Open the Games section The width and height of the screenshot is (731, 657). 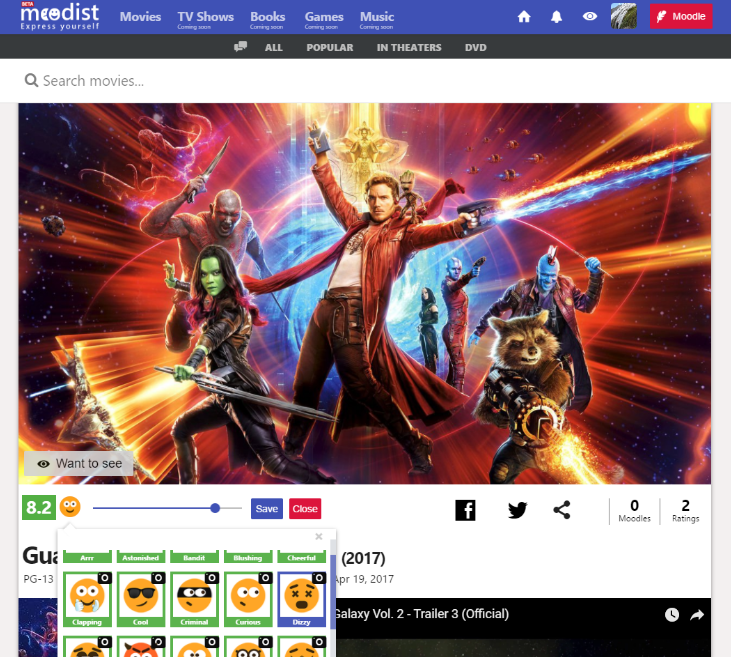[x=324, y=17]
